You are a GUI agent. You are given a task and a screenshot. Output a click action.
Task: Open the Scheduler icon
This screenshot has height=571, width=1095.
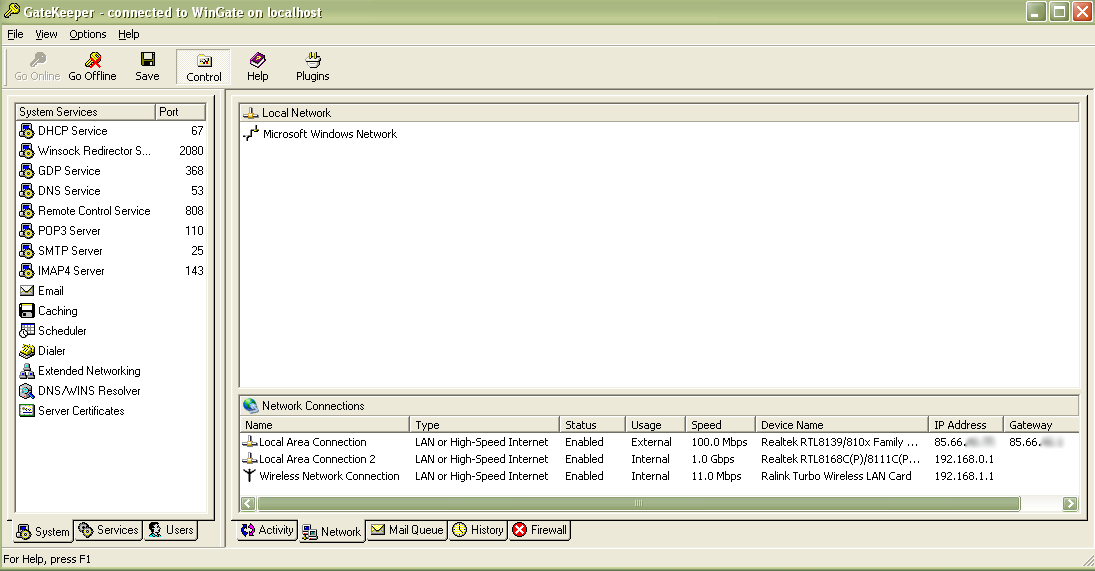[x=27, y=331]
